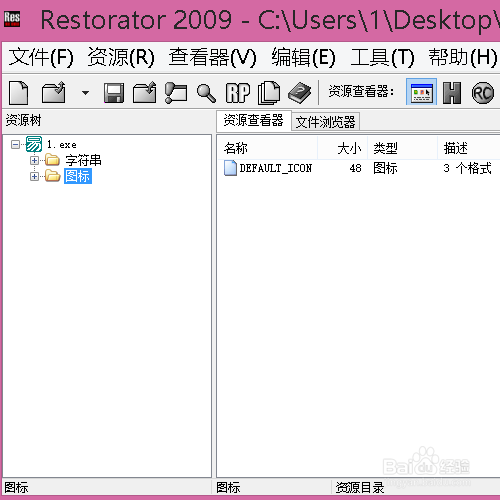Expand the 字符串 folder node
Image resolution: width=500 pixels, height=500 pixels.
34,160
